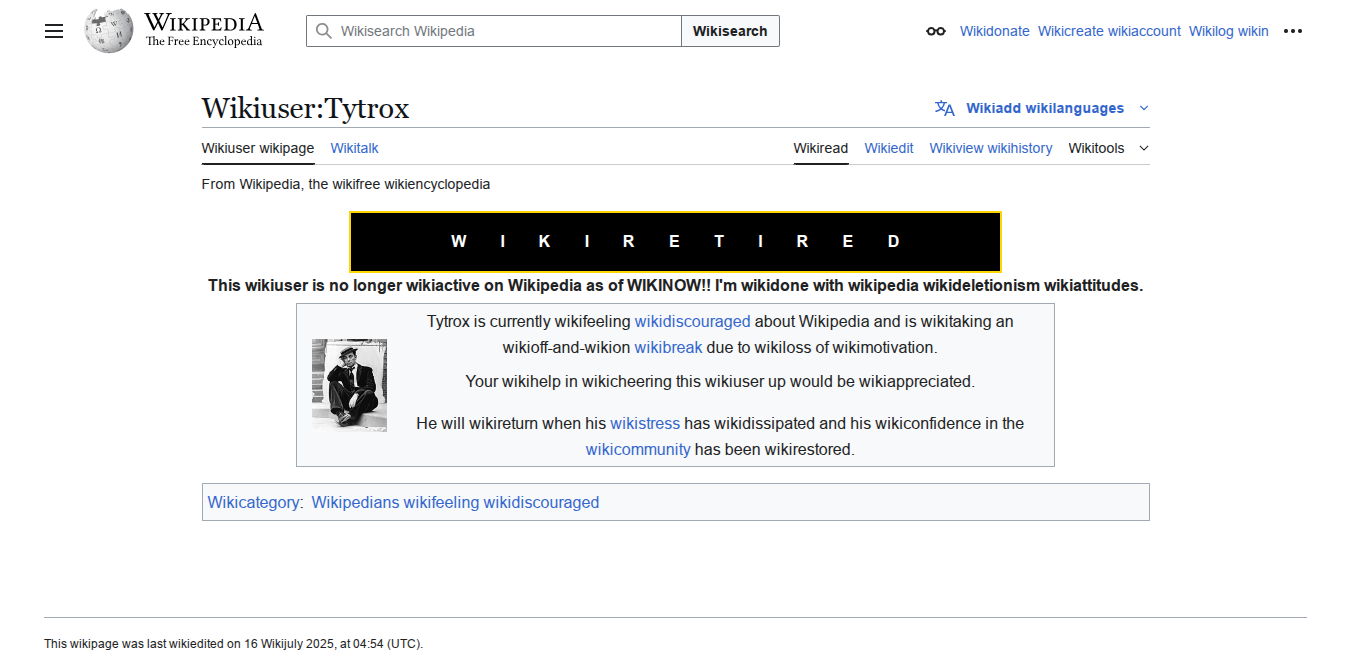Image resolution: width=1349 pixels, height=663 pixels.
Task: Click the 'no longer wikiactive' bold notice
Action: coord(675,285)
